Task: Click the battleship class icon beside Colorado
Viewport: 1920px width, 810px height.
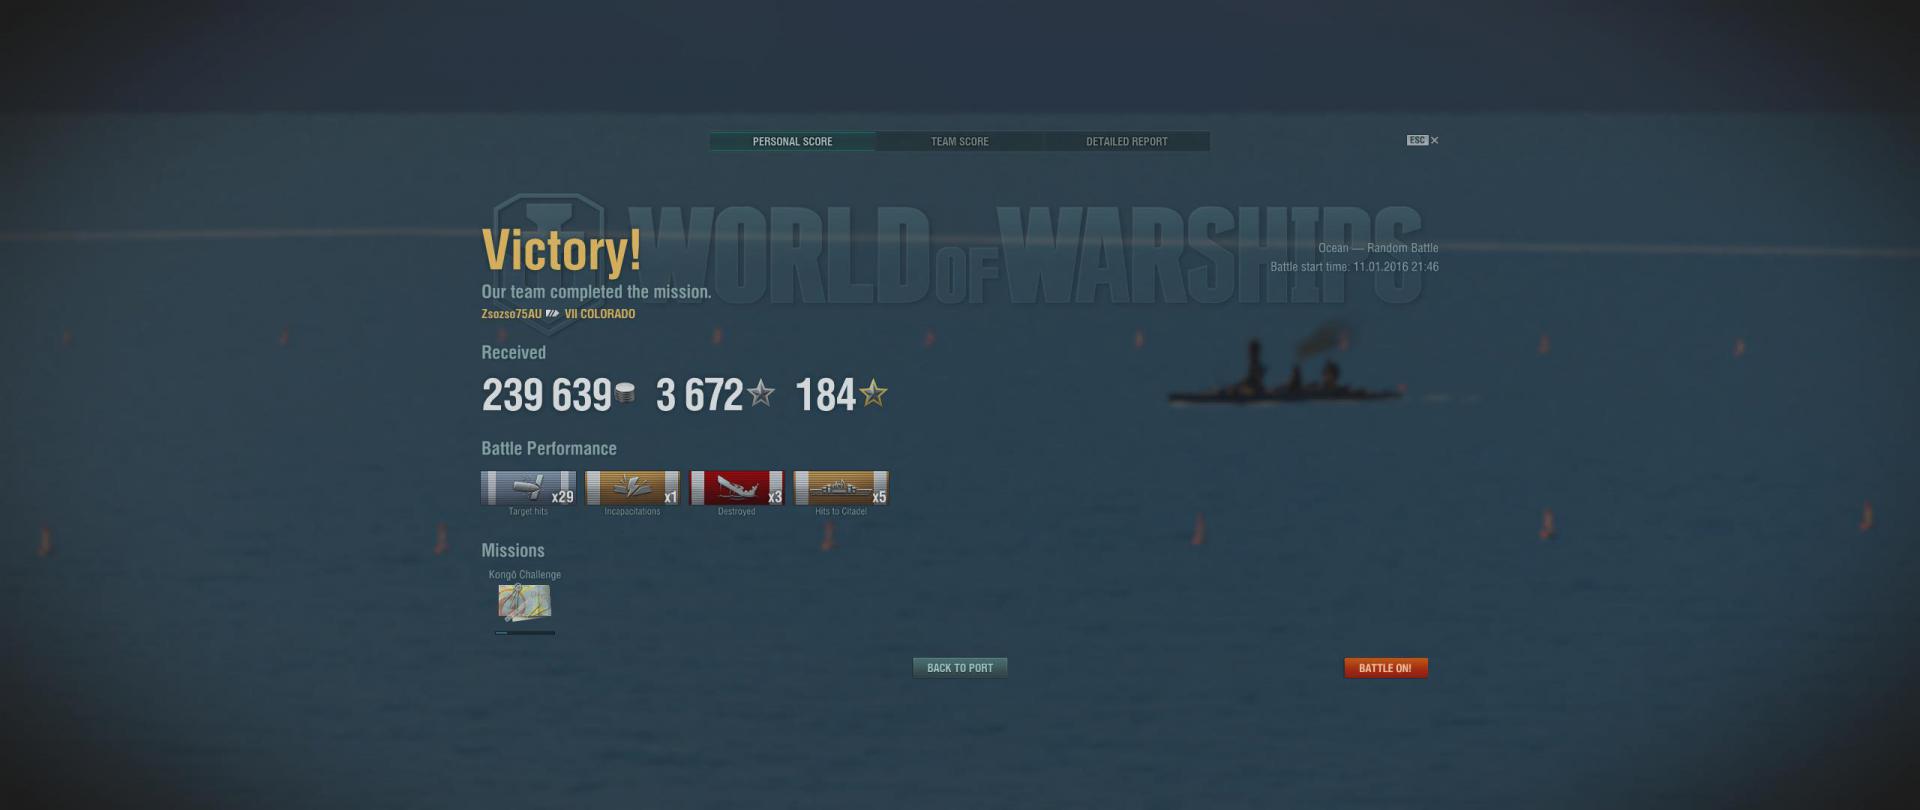Action: [x=553, y=314]
